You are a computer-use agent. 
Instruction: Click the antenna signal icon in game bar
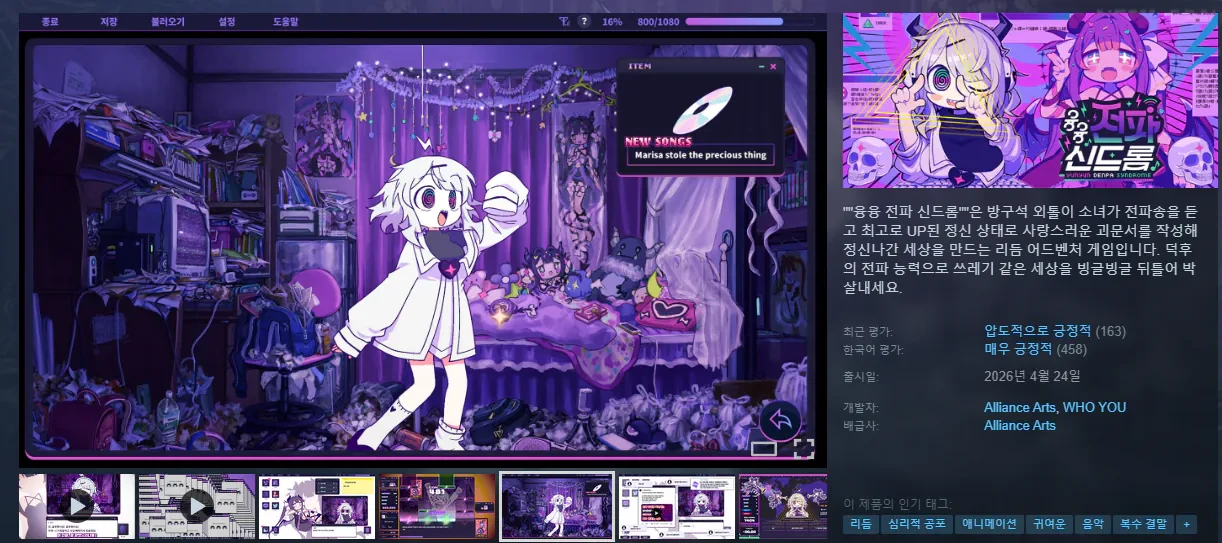(x=565, y=21)
